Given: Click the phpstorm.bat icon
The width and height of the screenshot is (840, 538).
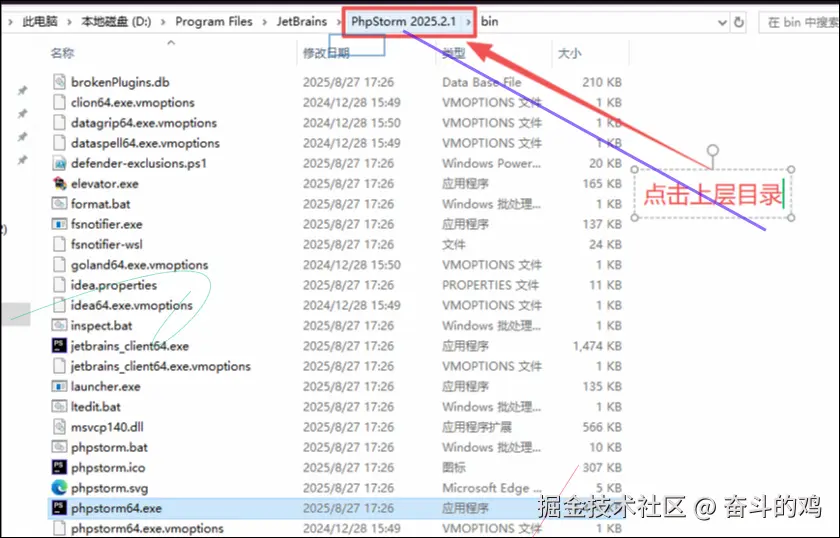Looking at the screenshot, I should [x=59, y=447].
